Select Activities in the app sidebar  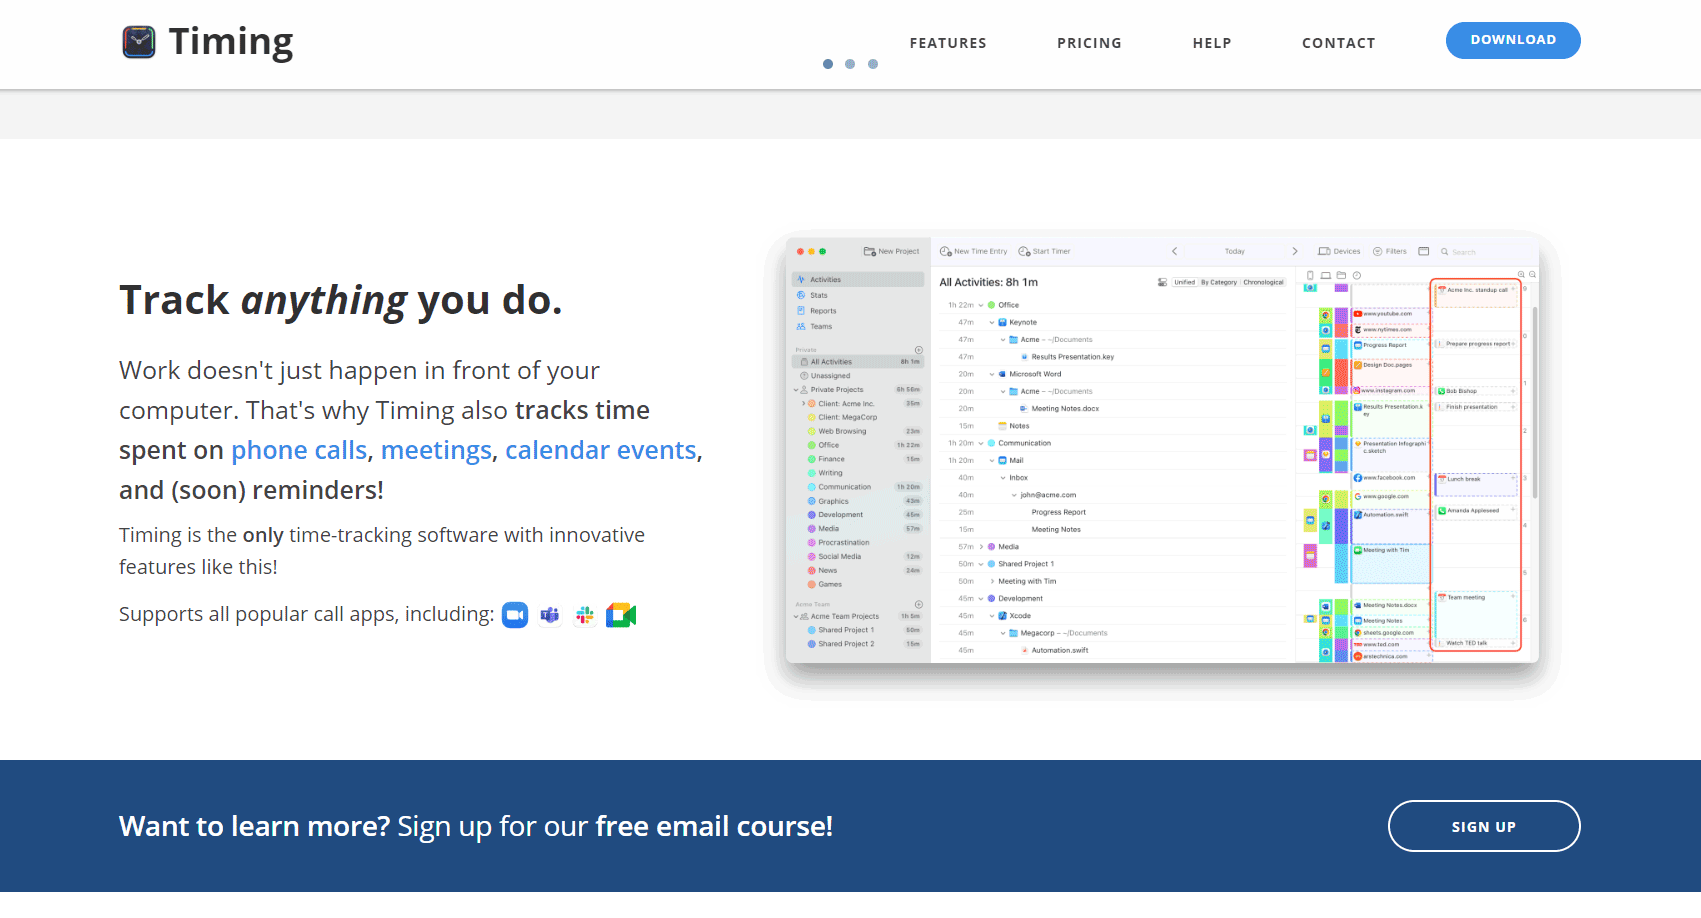(858, 280)
